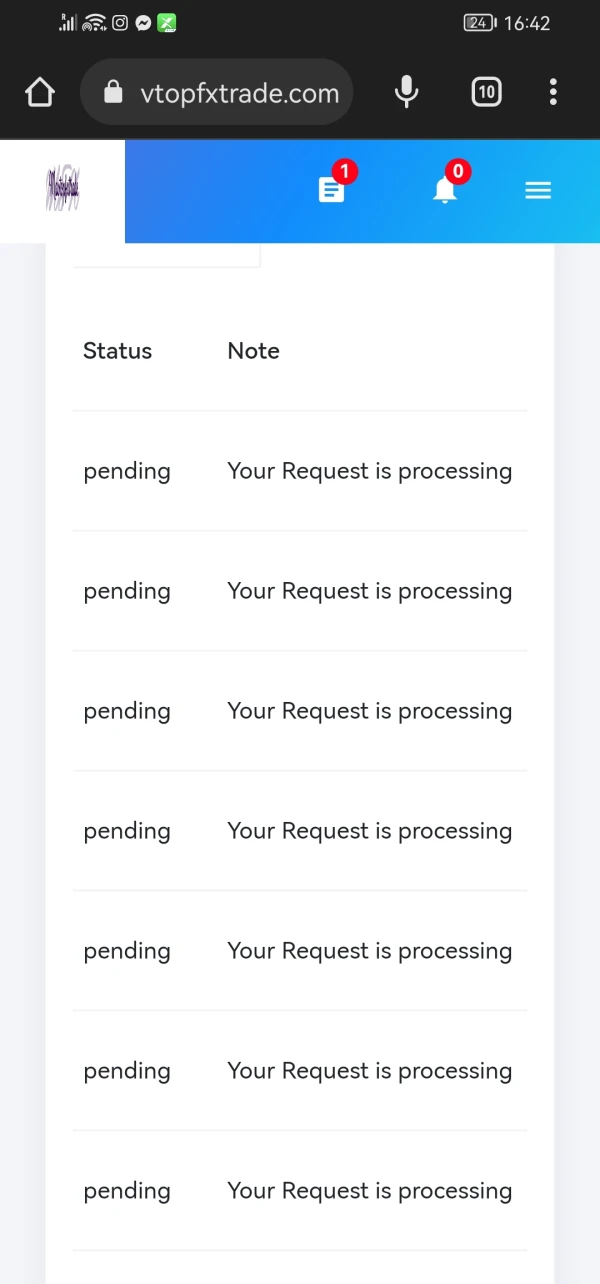The image size is (600, 1284).
Task: Select the seventh pending status entry
Action: pos(127,1191)
